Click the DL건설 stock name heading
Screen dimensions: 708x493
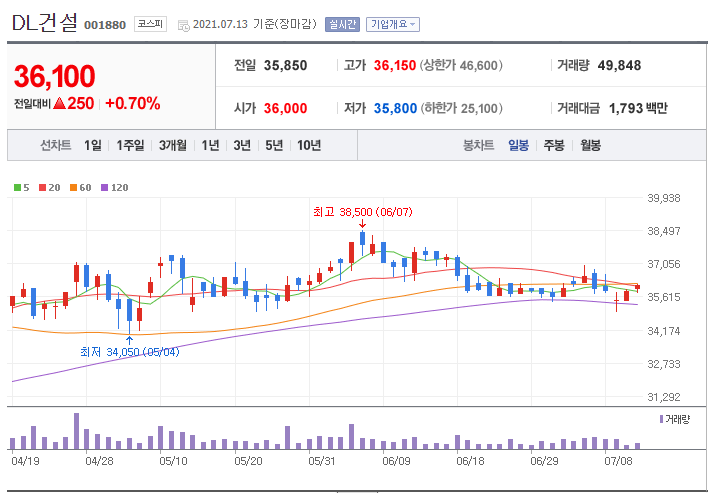[45, 23]
